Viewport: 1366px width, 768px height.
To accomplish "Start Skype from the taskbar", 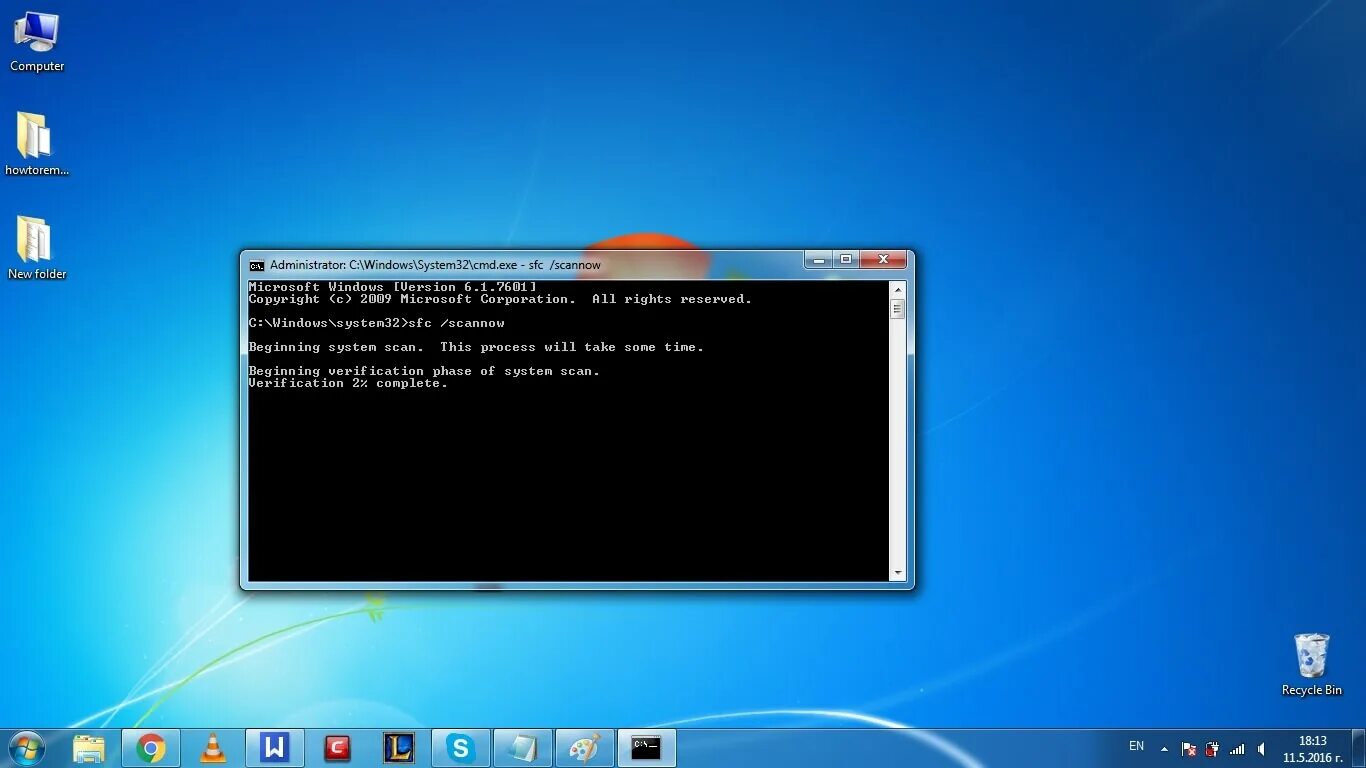I will click(x=461, y=747).
